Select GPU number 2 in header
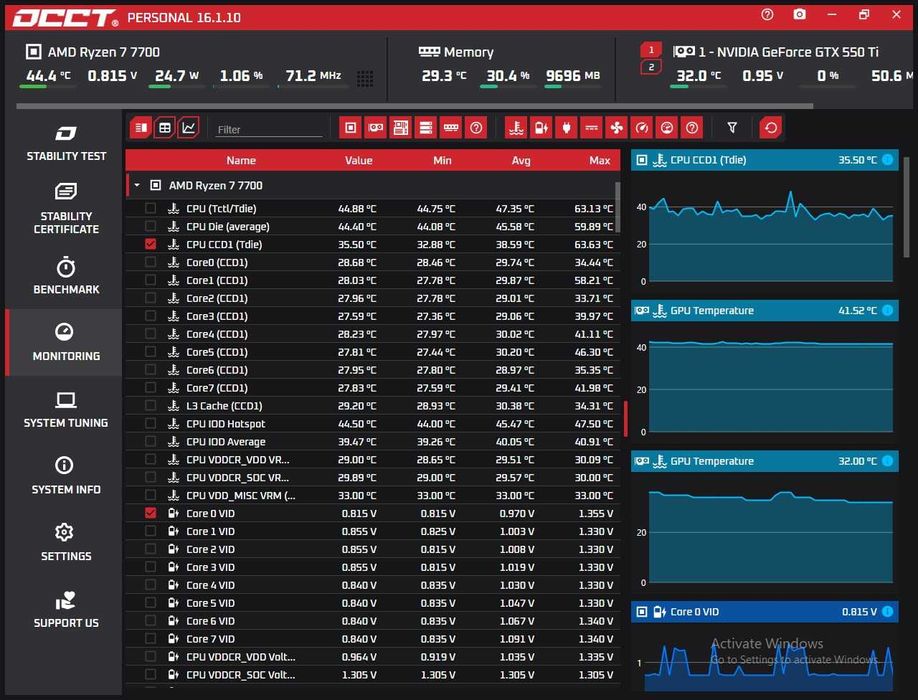The width and height of the screenshot is (918, 700). pos(651,67)
